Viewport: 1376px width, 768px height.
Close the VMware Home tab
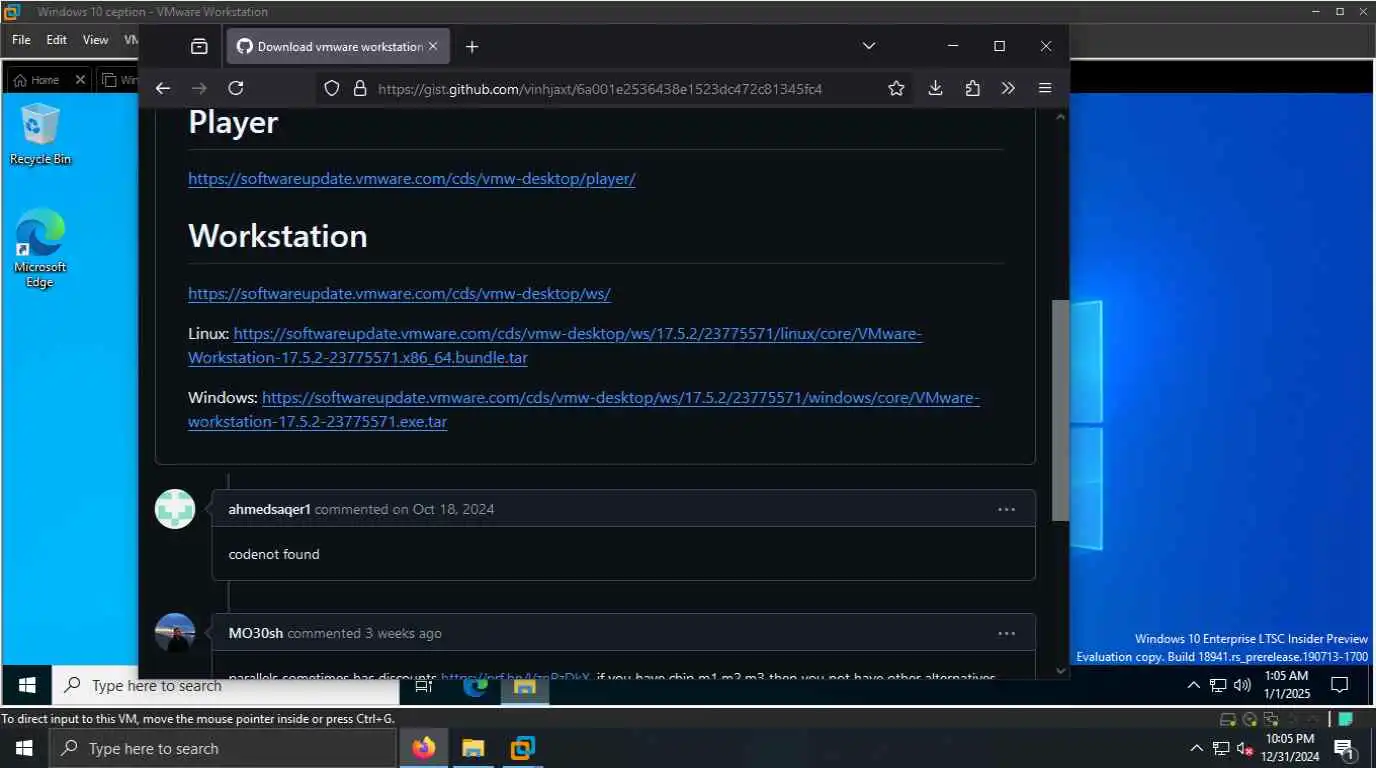[80, 80]
